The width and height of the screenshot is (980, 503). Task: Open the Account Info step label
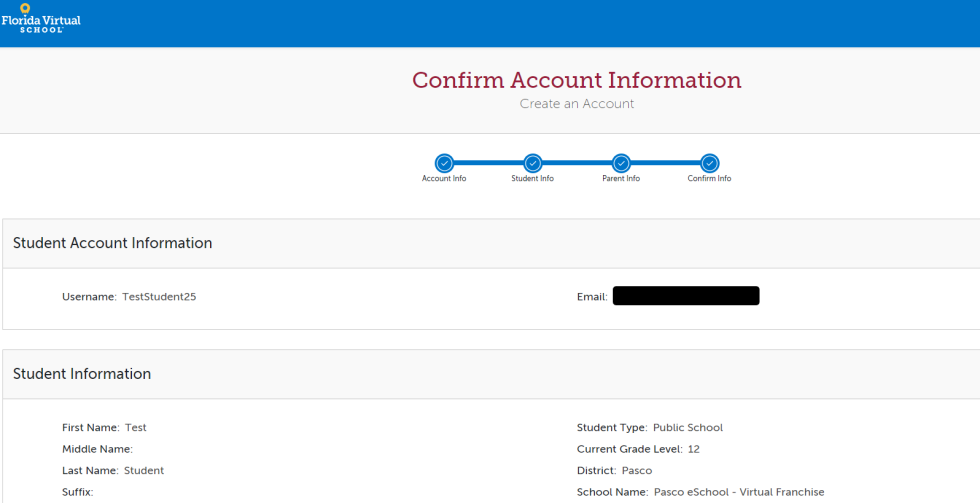pos(444,179)
